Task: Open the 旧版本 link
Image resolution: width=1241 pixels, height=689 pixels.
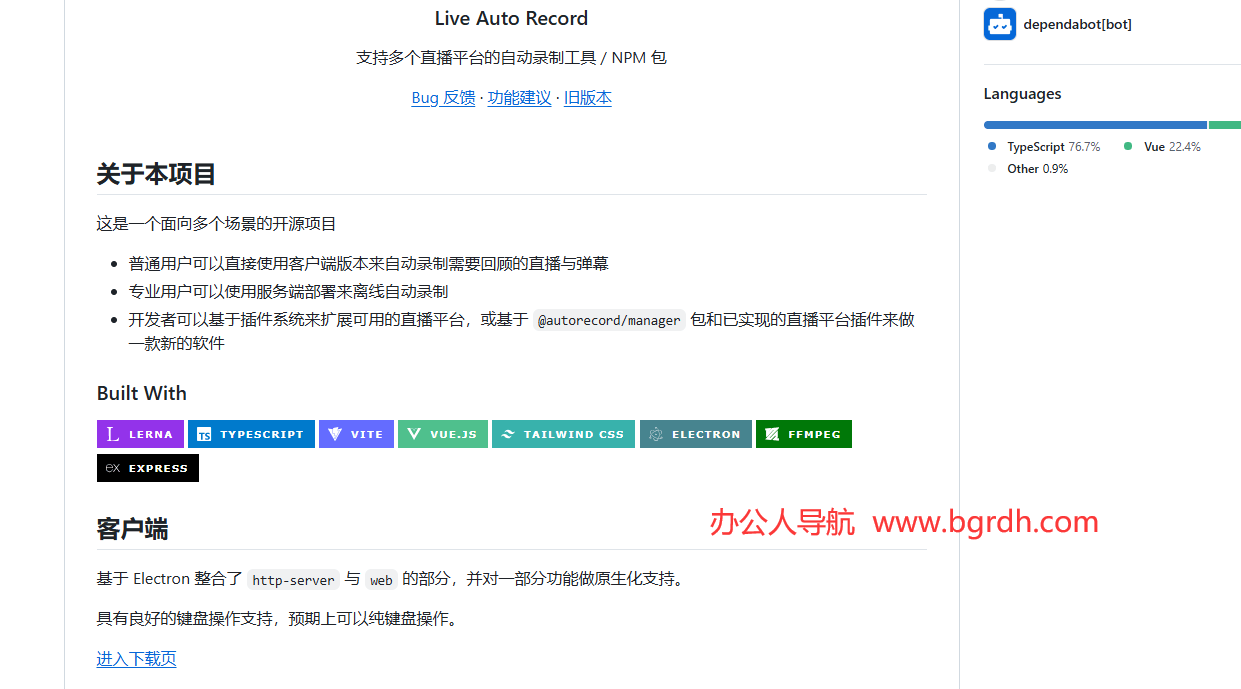Action: [x=588, y=97]
